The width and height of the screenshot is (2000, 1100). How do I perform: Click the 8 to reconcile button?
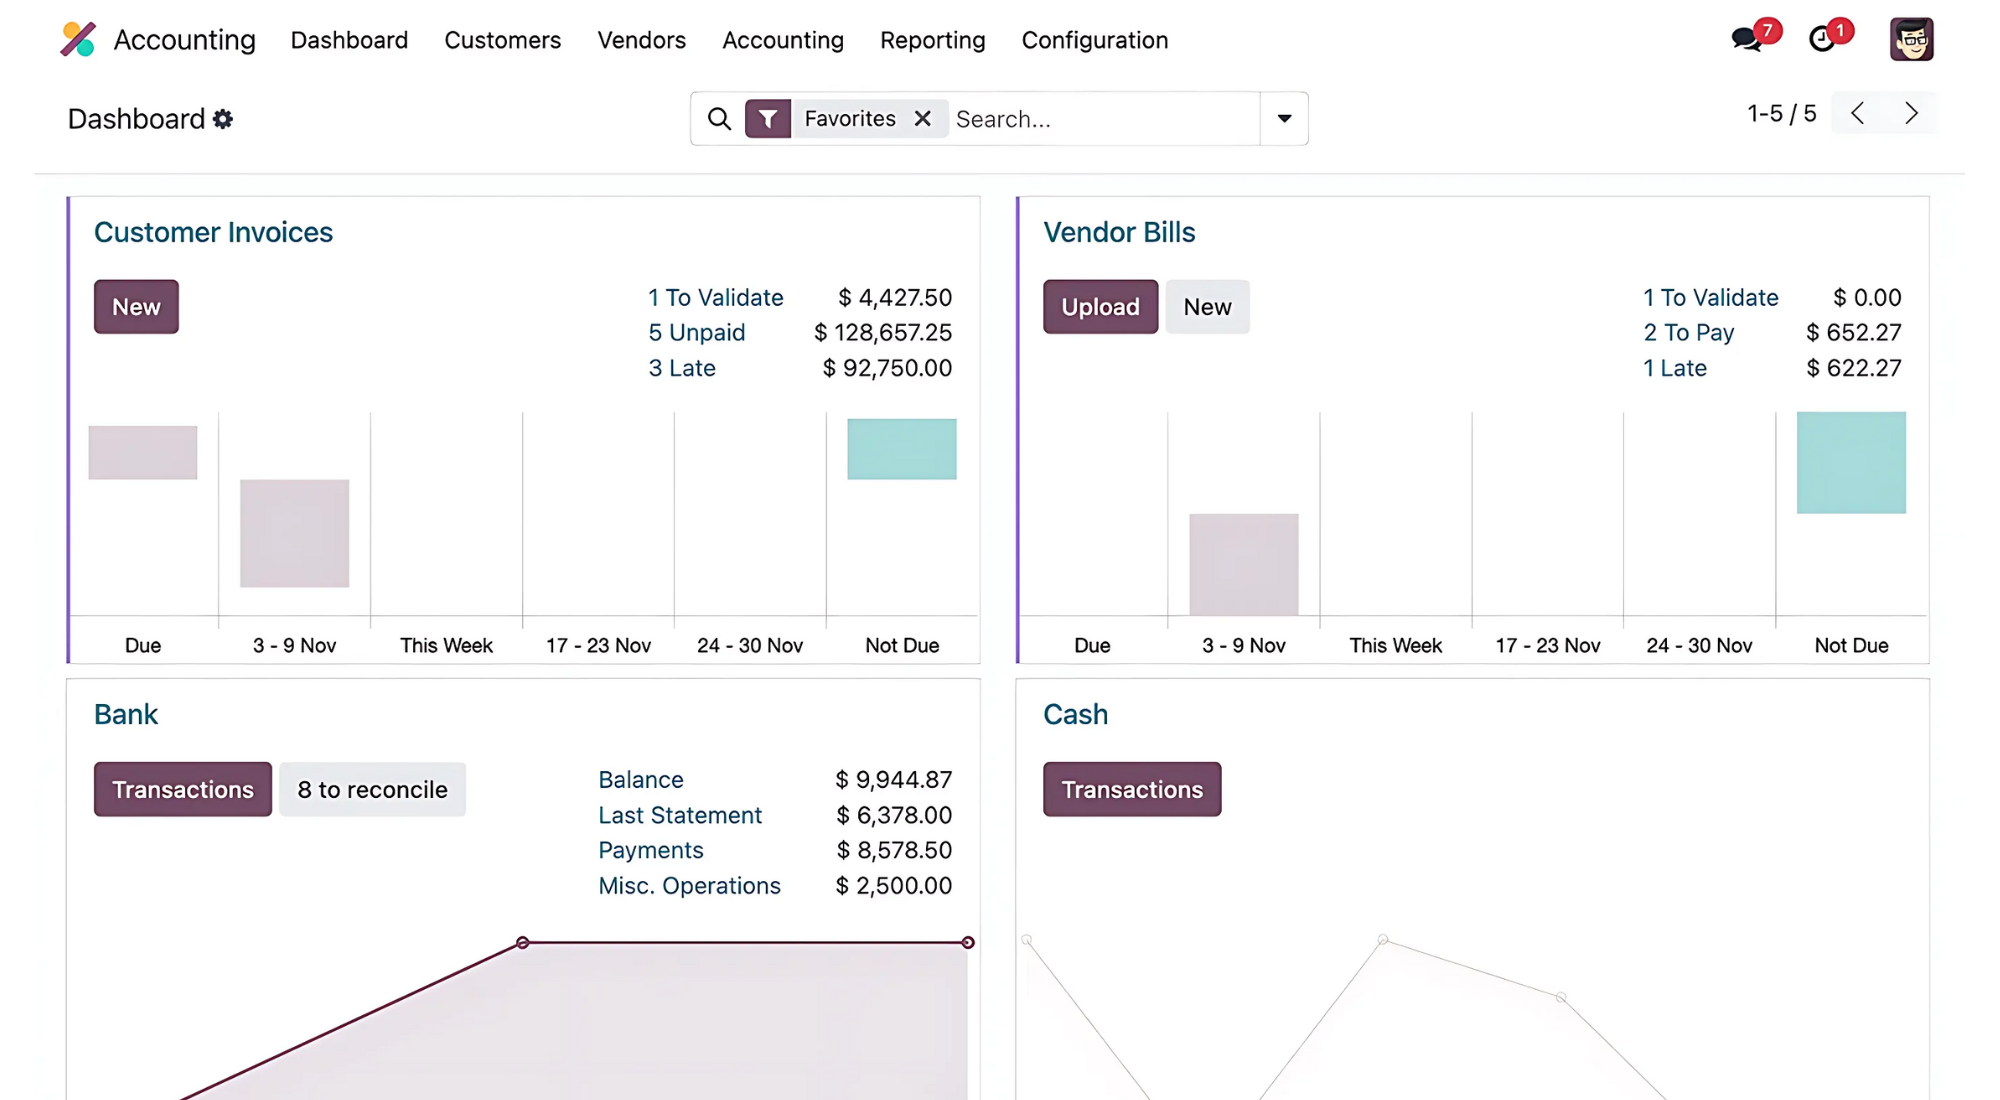372,790
